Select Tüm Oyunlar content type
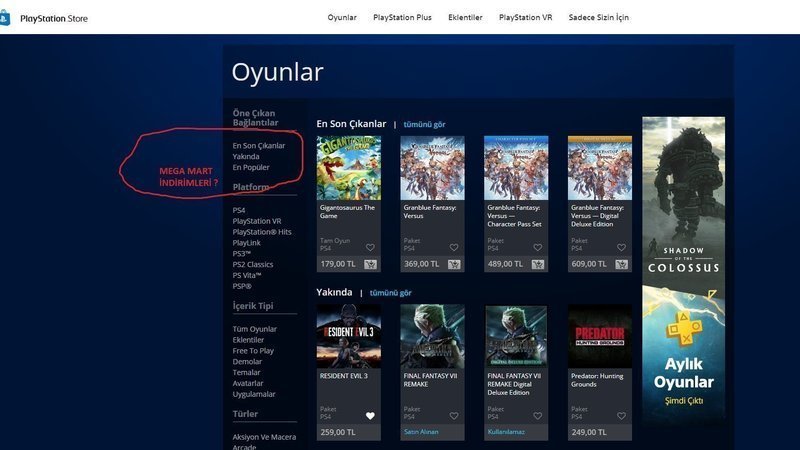 255,329
